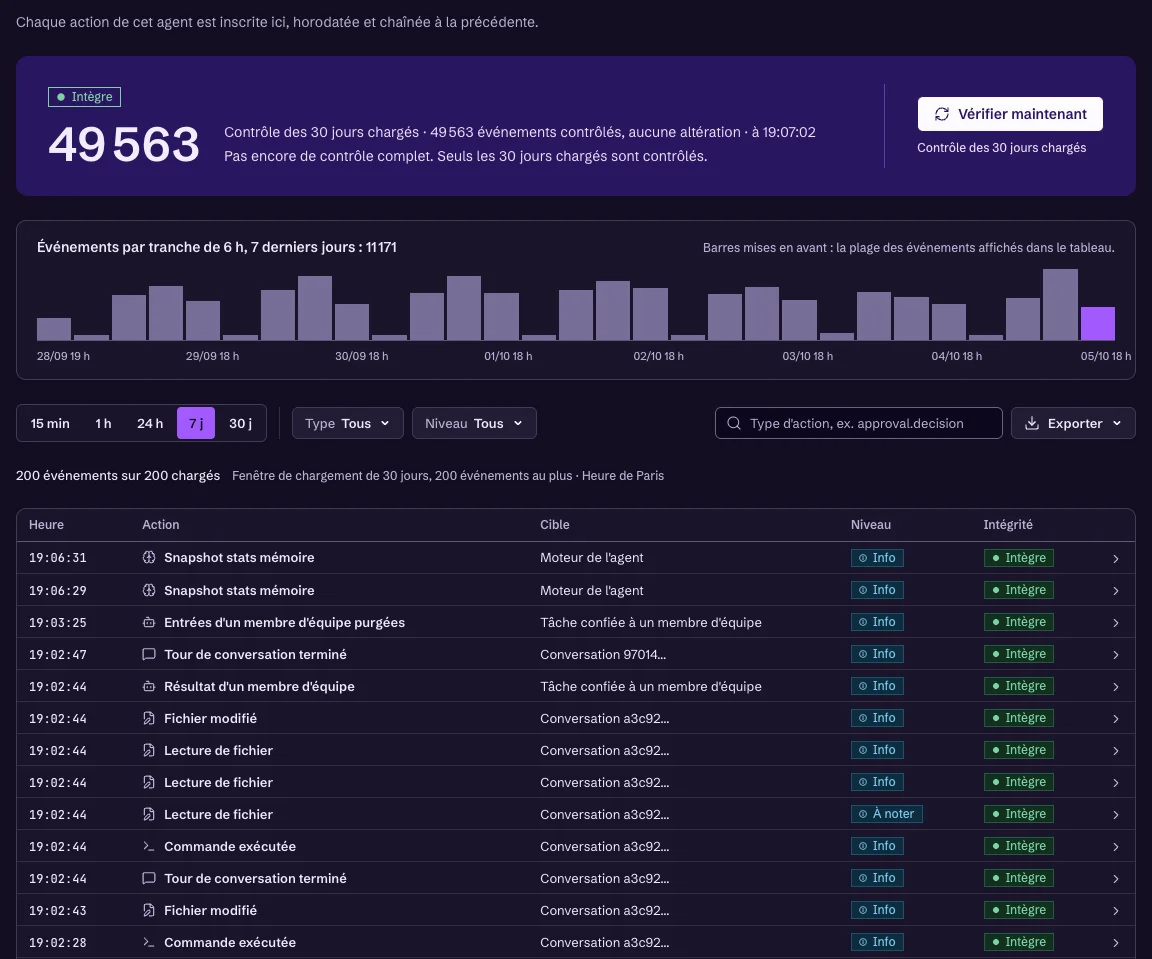
Task: Expand the 19:06:31 Snapshot stats mémoire row chevron
Action: (1115, 558)
